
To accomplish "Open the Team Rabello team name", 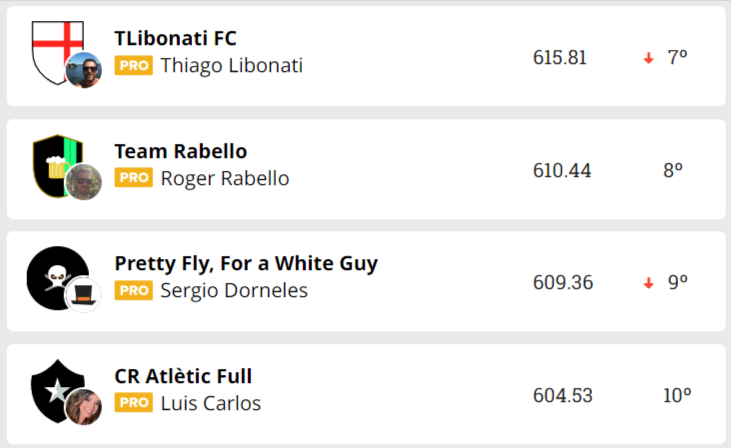I will tap(180, 151).
